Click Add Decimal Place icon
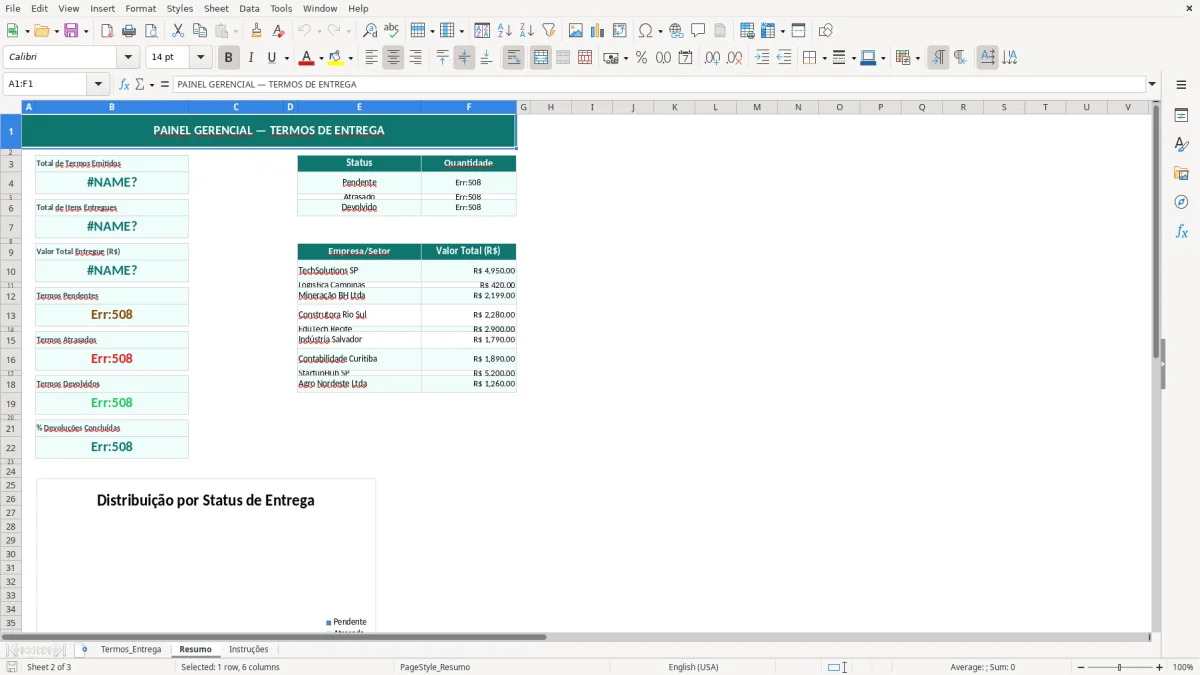 click(x=713, y=58)
